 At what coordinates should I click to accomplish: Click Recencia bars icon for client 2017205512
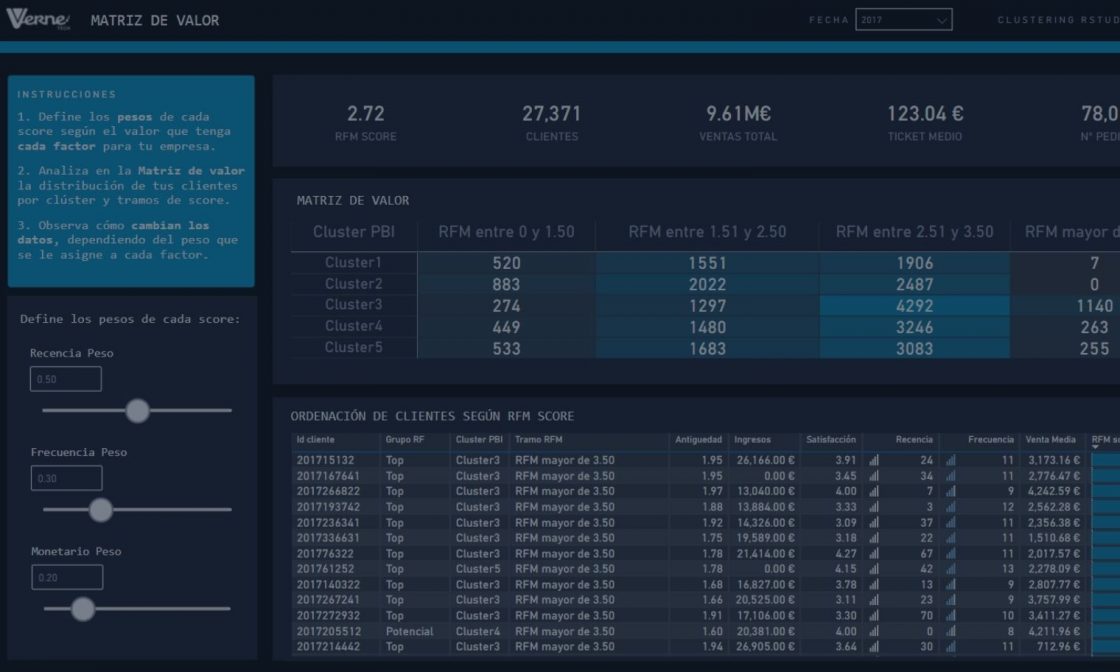(874, 632)
